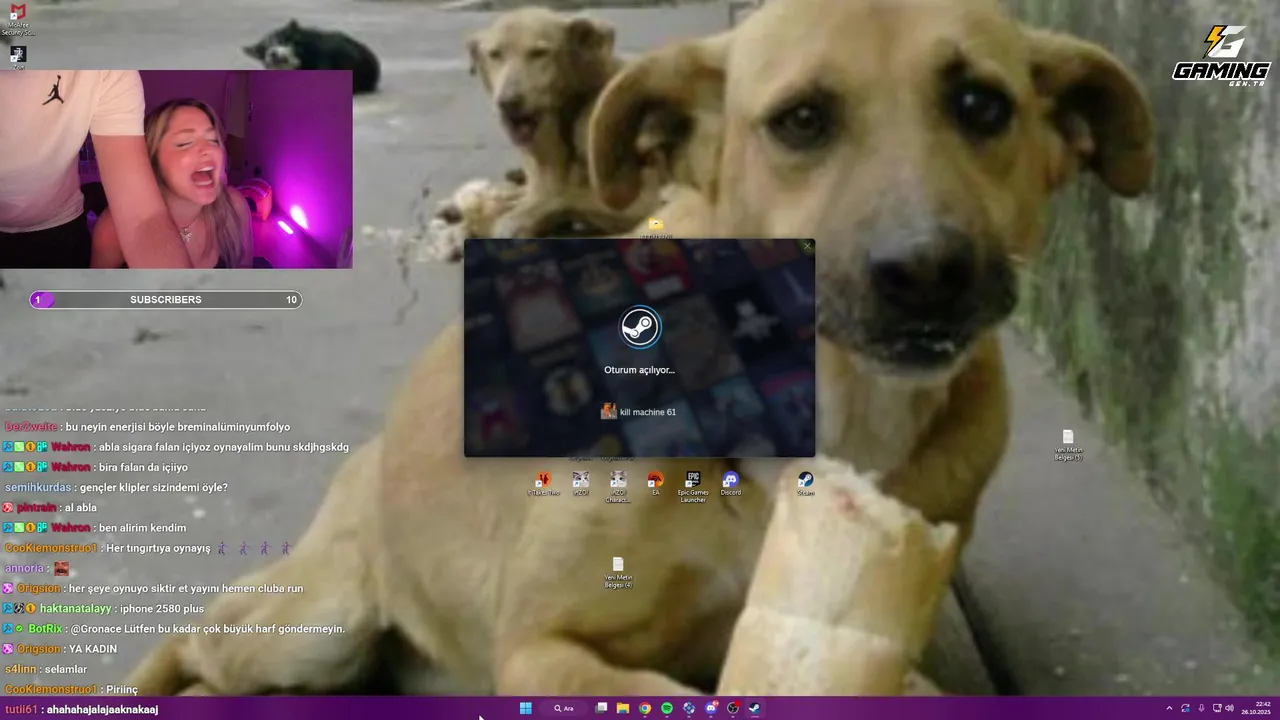Open the Discord desktop shortcut
This screenshot has height=720, width=1280.
(731, 484)
